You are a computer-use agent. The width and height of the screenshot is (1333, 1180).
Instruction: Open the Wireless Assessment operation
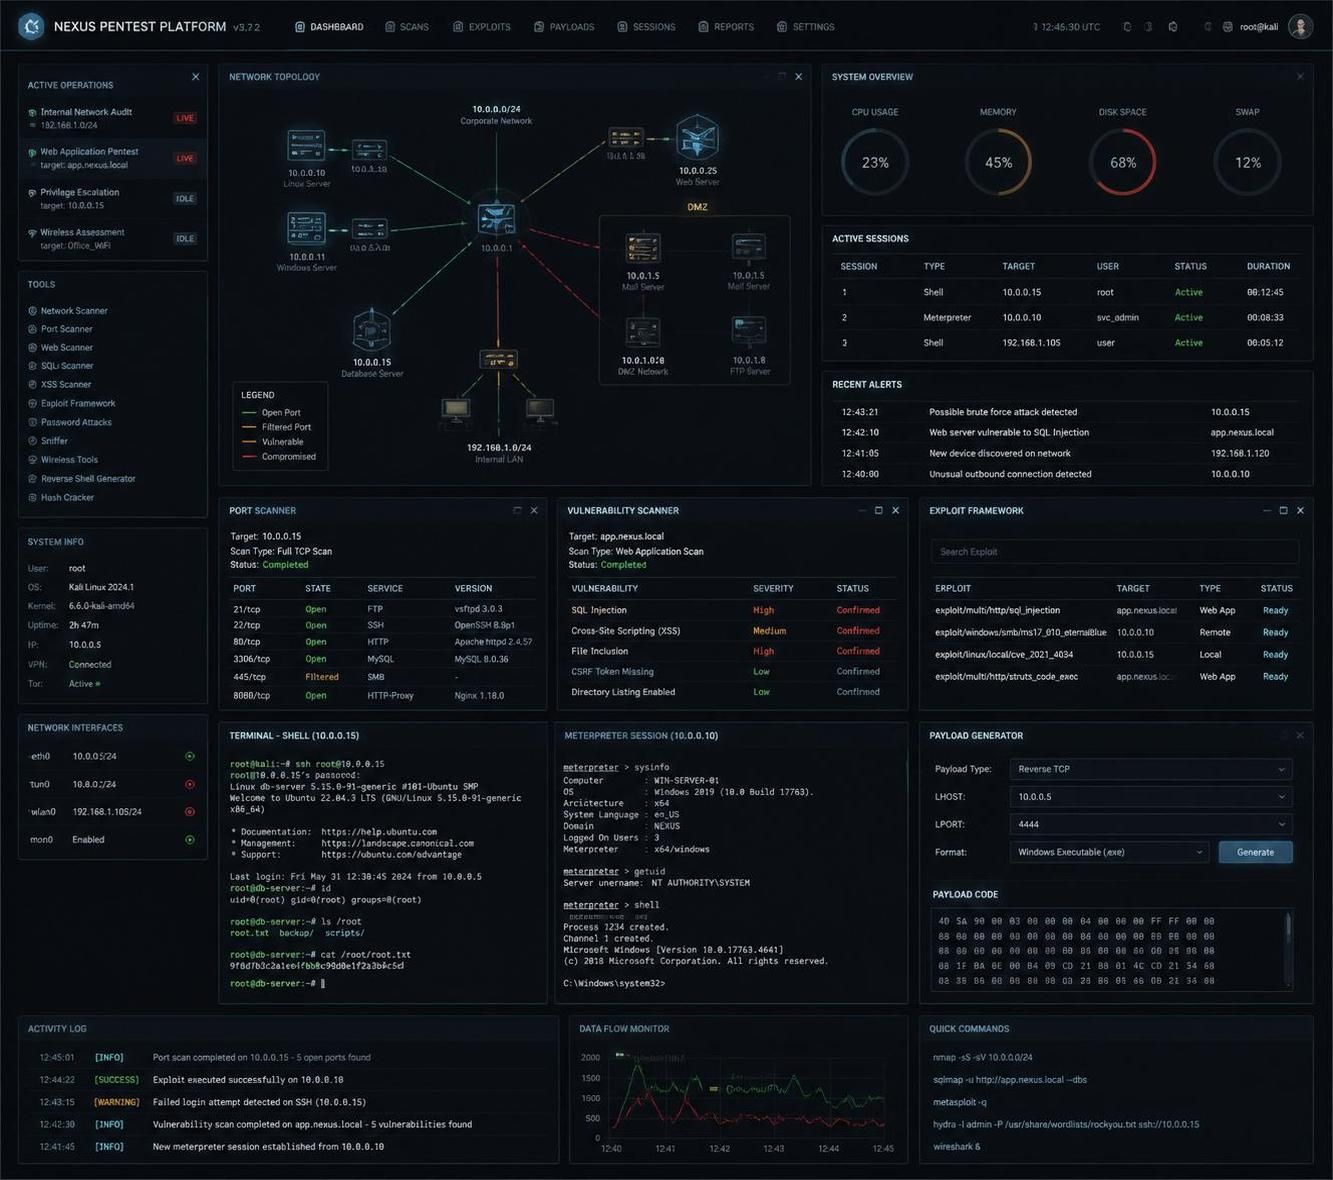point(112,238)
